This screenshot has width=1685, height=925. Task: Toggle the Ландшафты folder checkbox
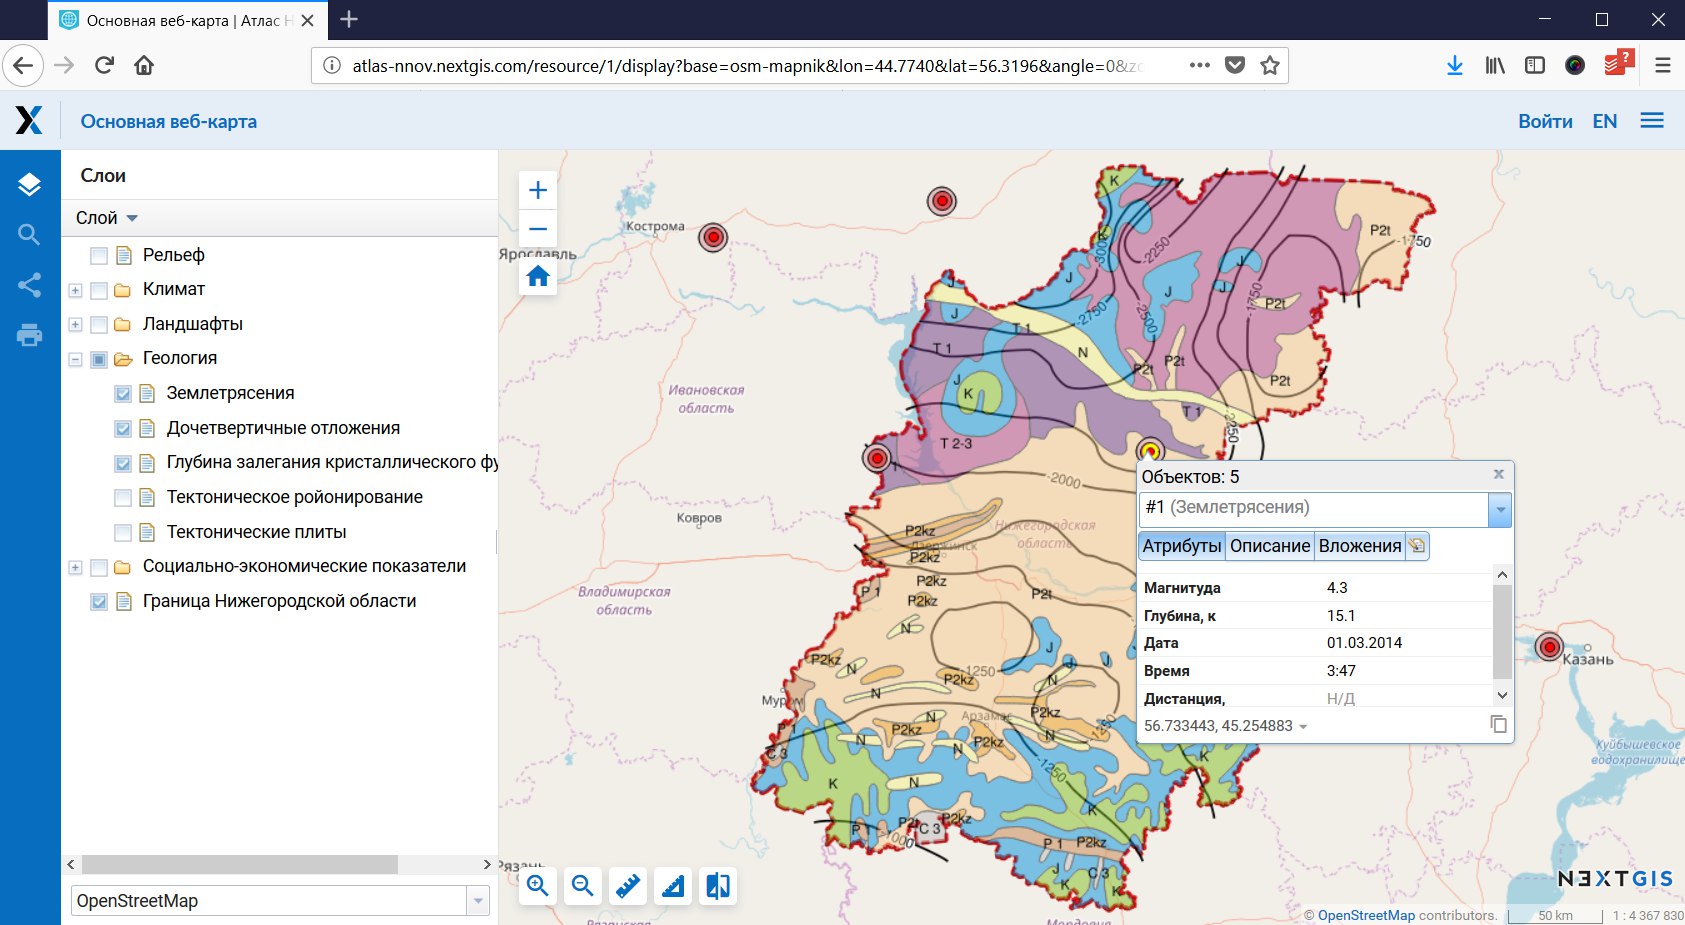[99, 325]
